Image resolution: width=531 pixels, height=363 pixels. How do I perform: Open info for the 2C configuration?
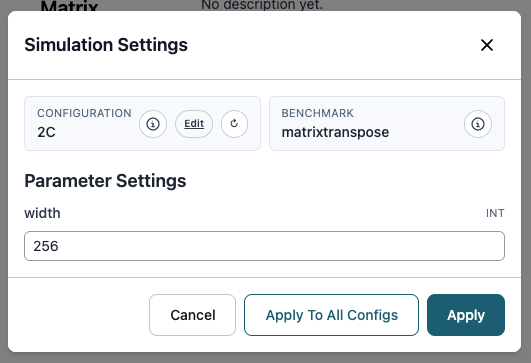tap(153, 124)
